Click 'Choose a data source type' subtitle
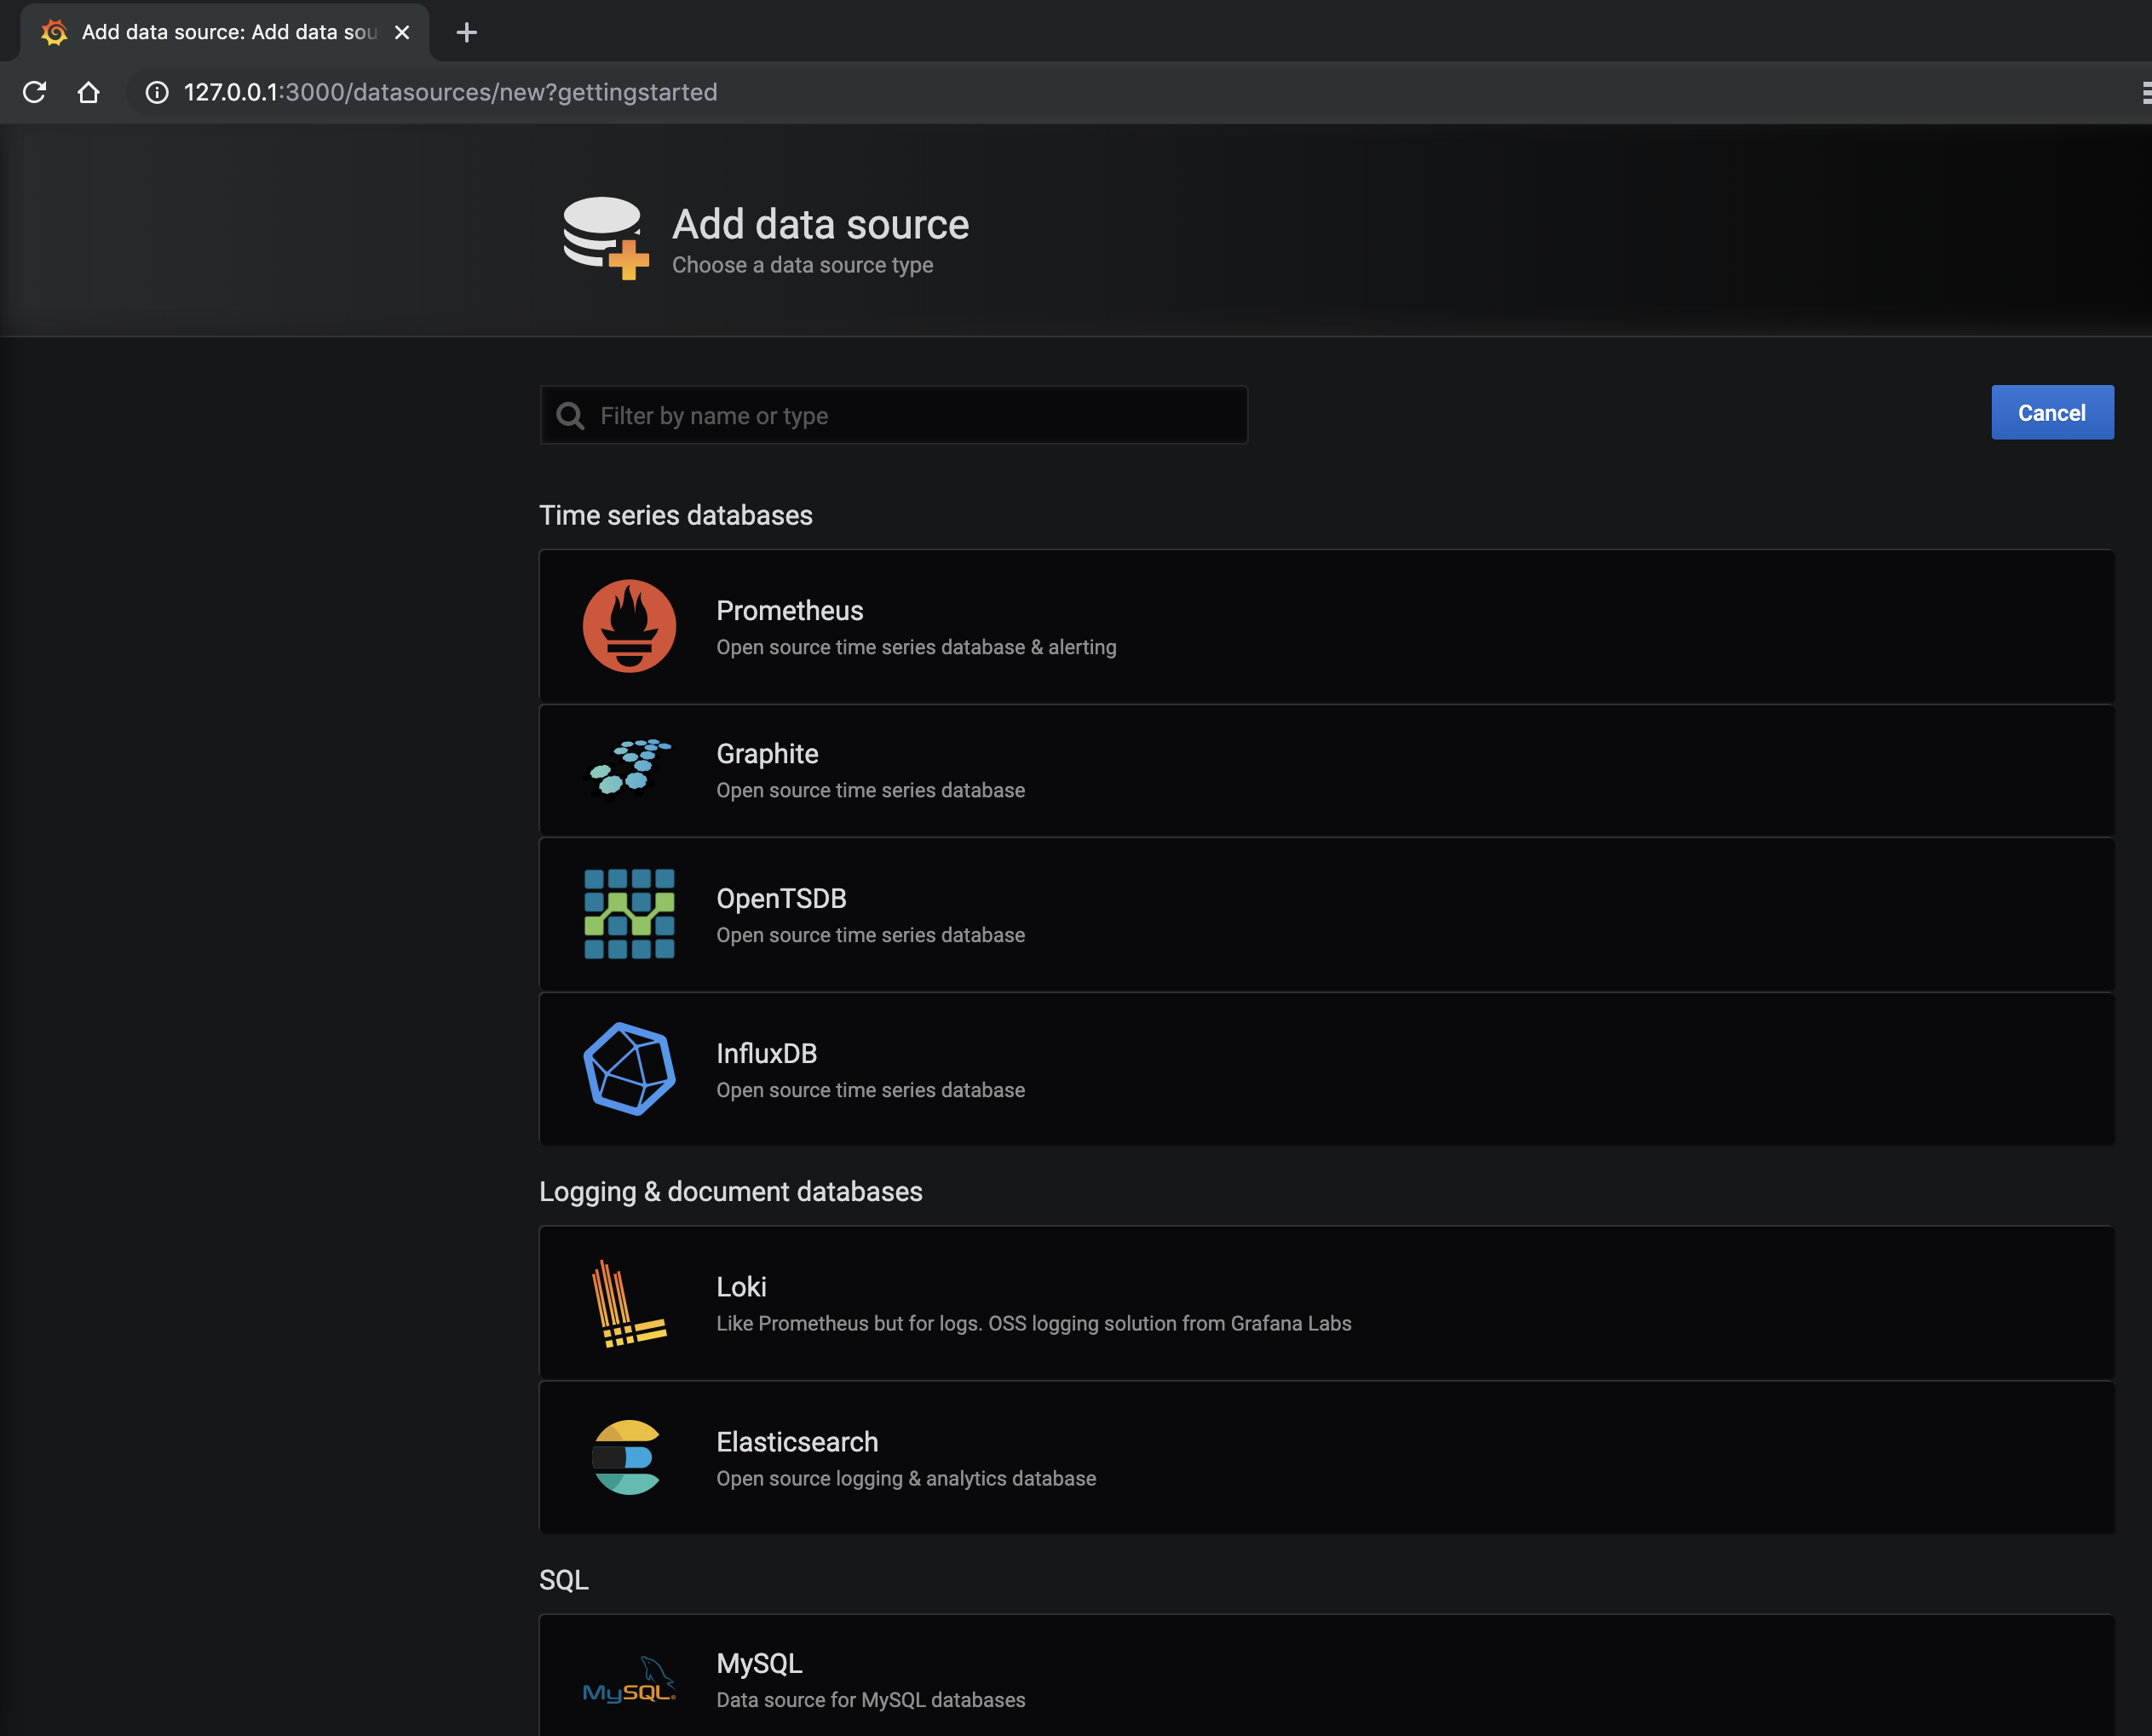The height and width of the screenshot is (1736, 2152). coord(802,265)
